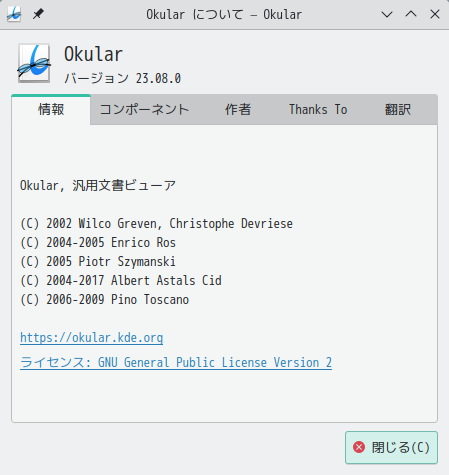Open the GNU General Public License Version 2 link

(x=176, y=363)
